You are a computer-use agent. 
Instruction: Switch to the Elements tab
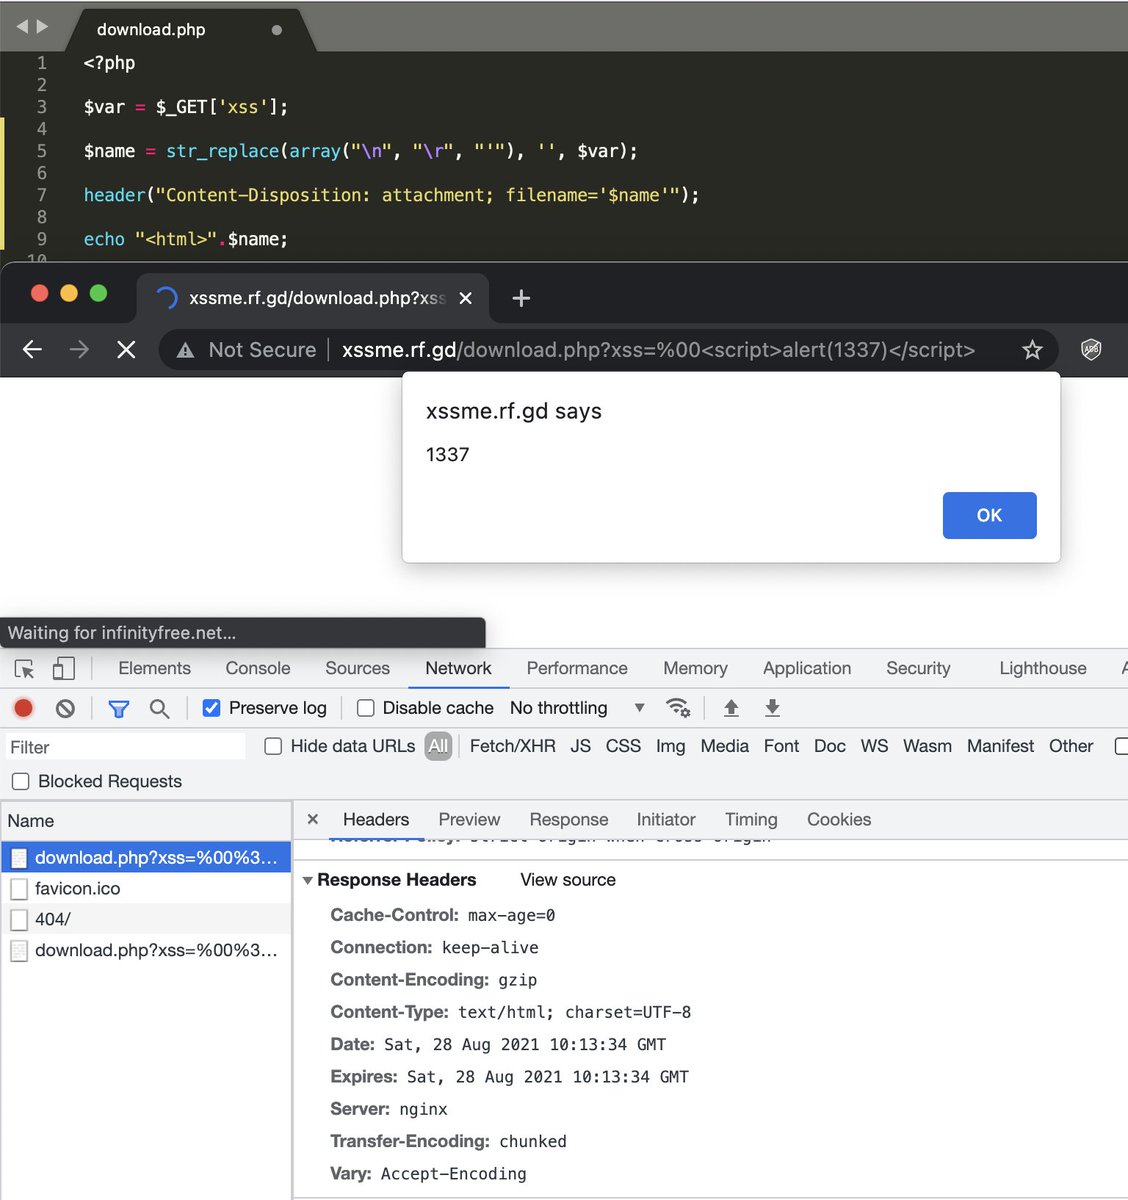pyautogui.click(x=154, y=668)
